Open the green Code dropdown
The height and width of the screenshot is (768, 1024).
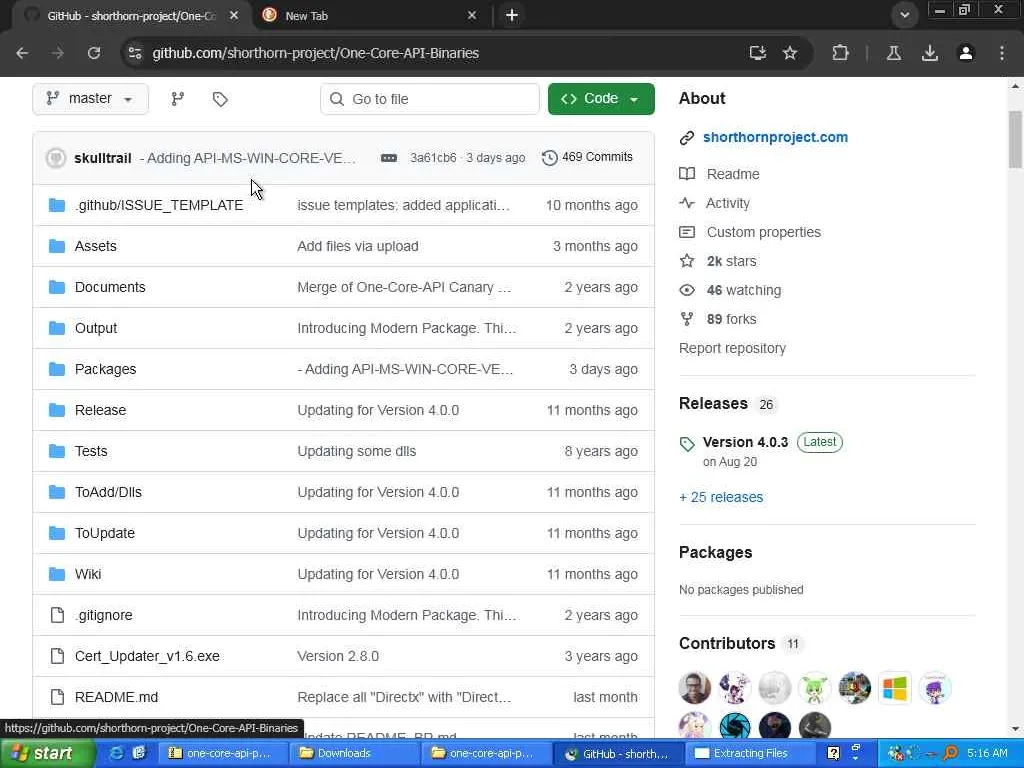point(601,99)
